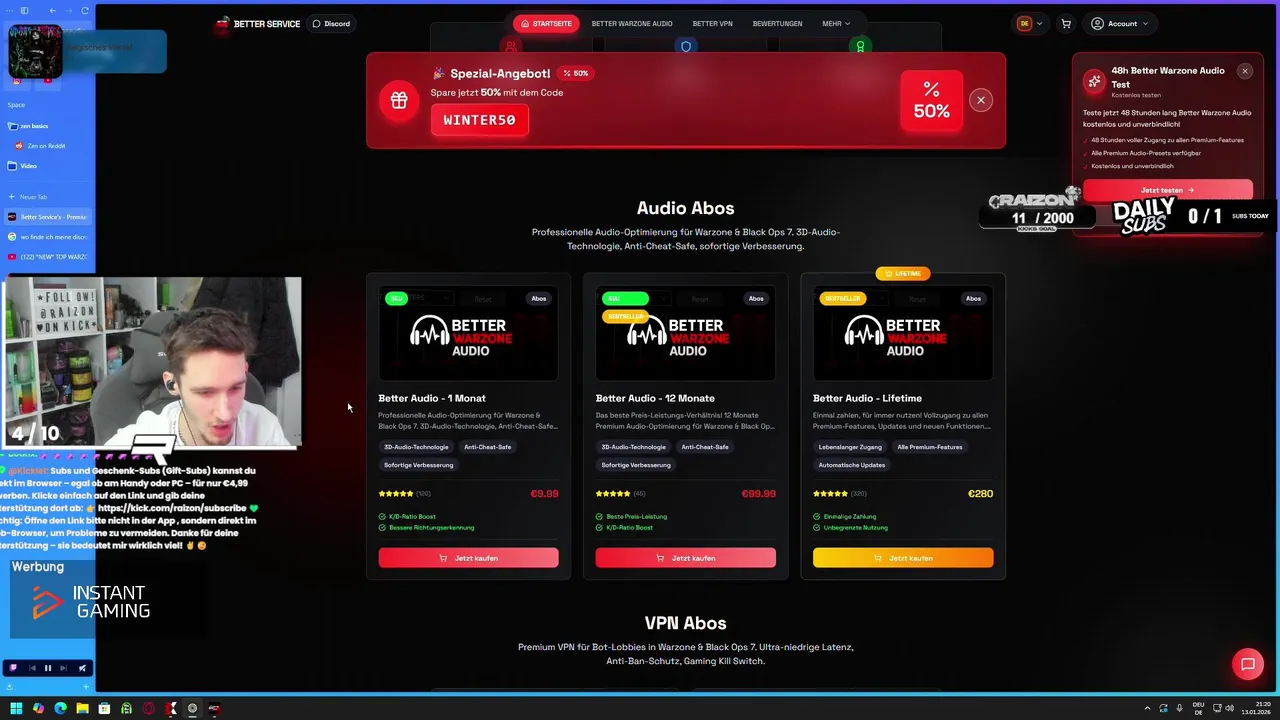Screen dimensions: 1280x720
Task: Click Lebenslanger Zugang tag on Lifetime card
Action: pyautogui.click(x=850, y=447)
